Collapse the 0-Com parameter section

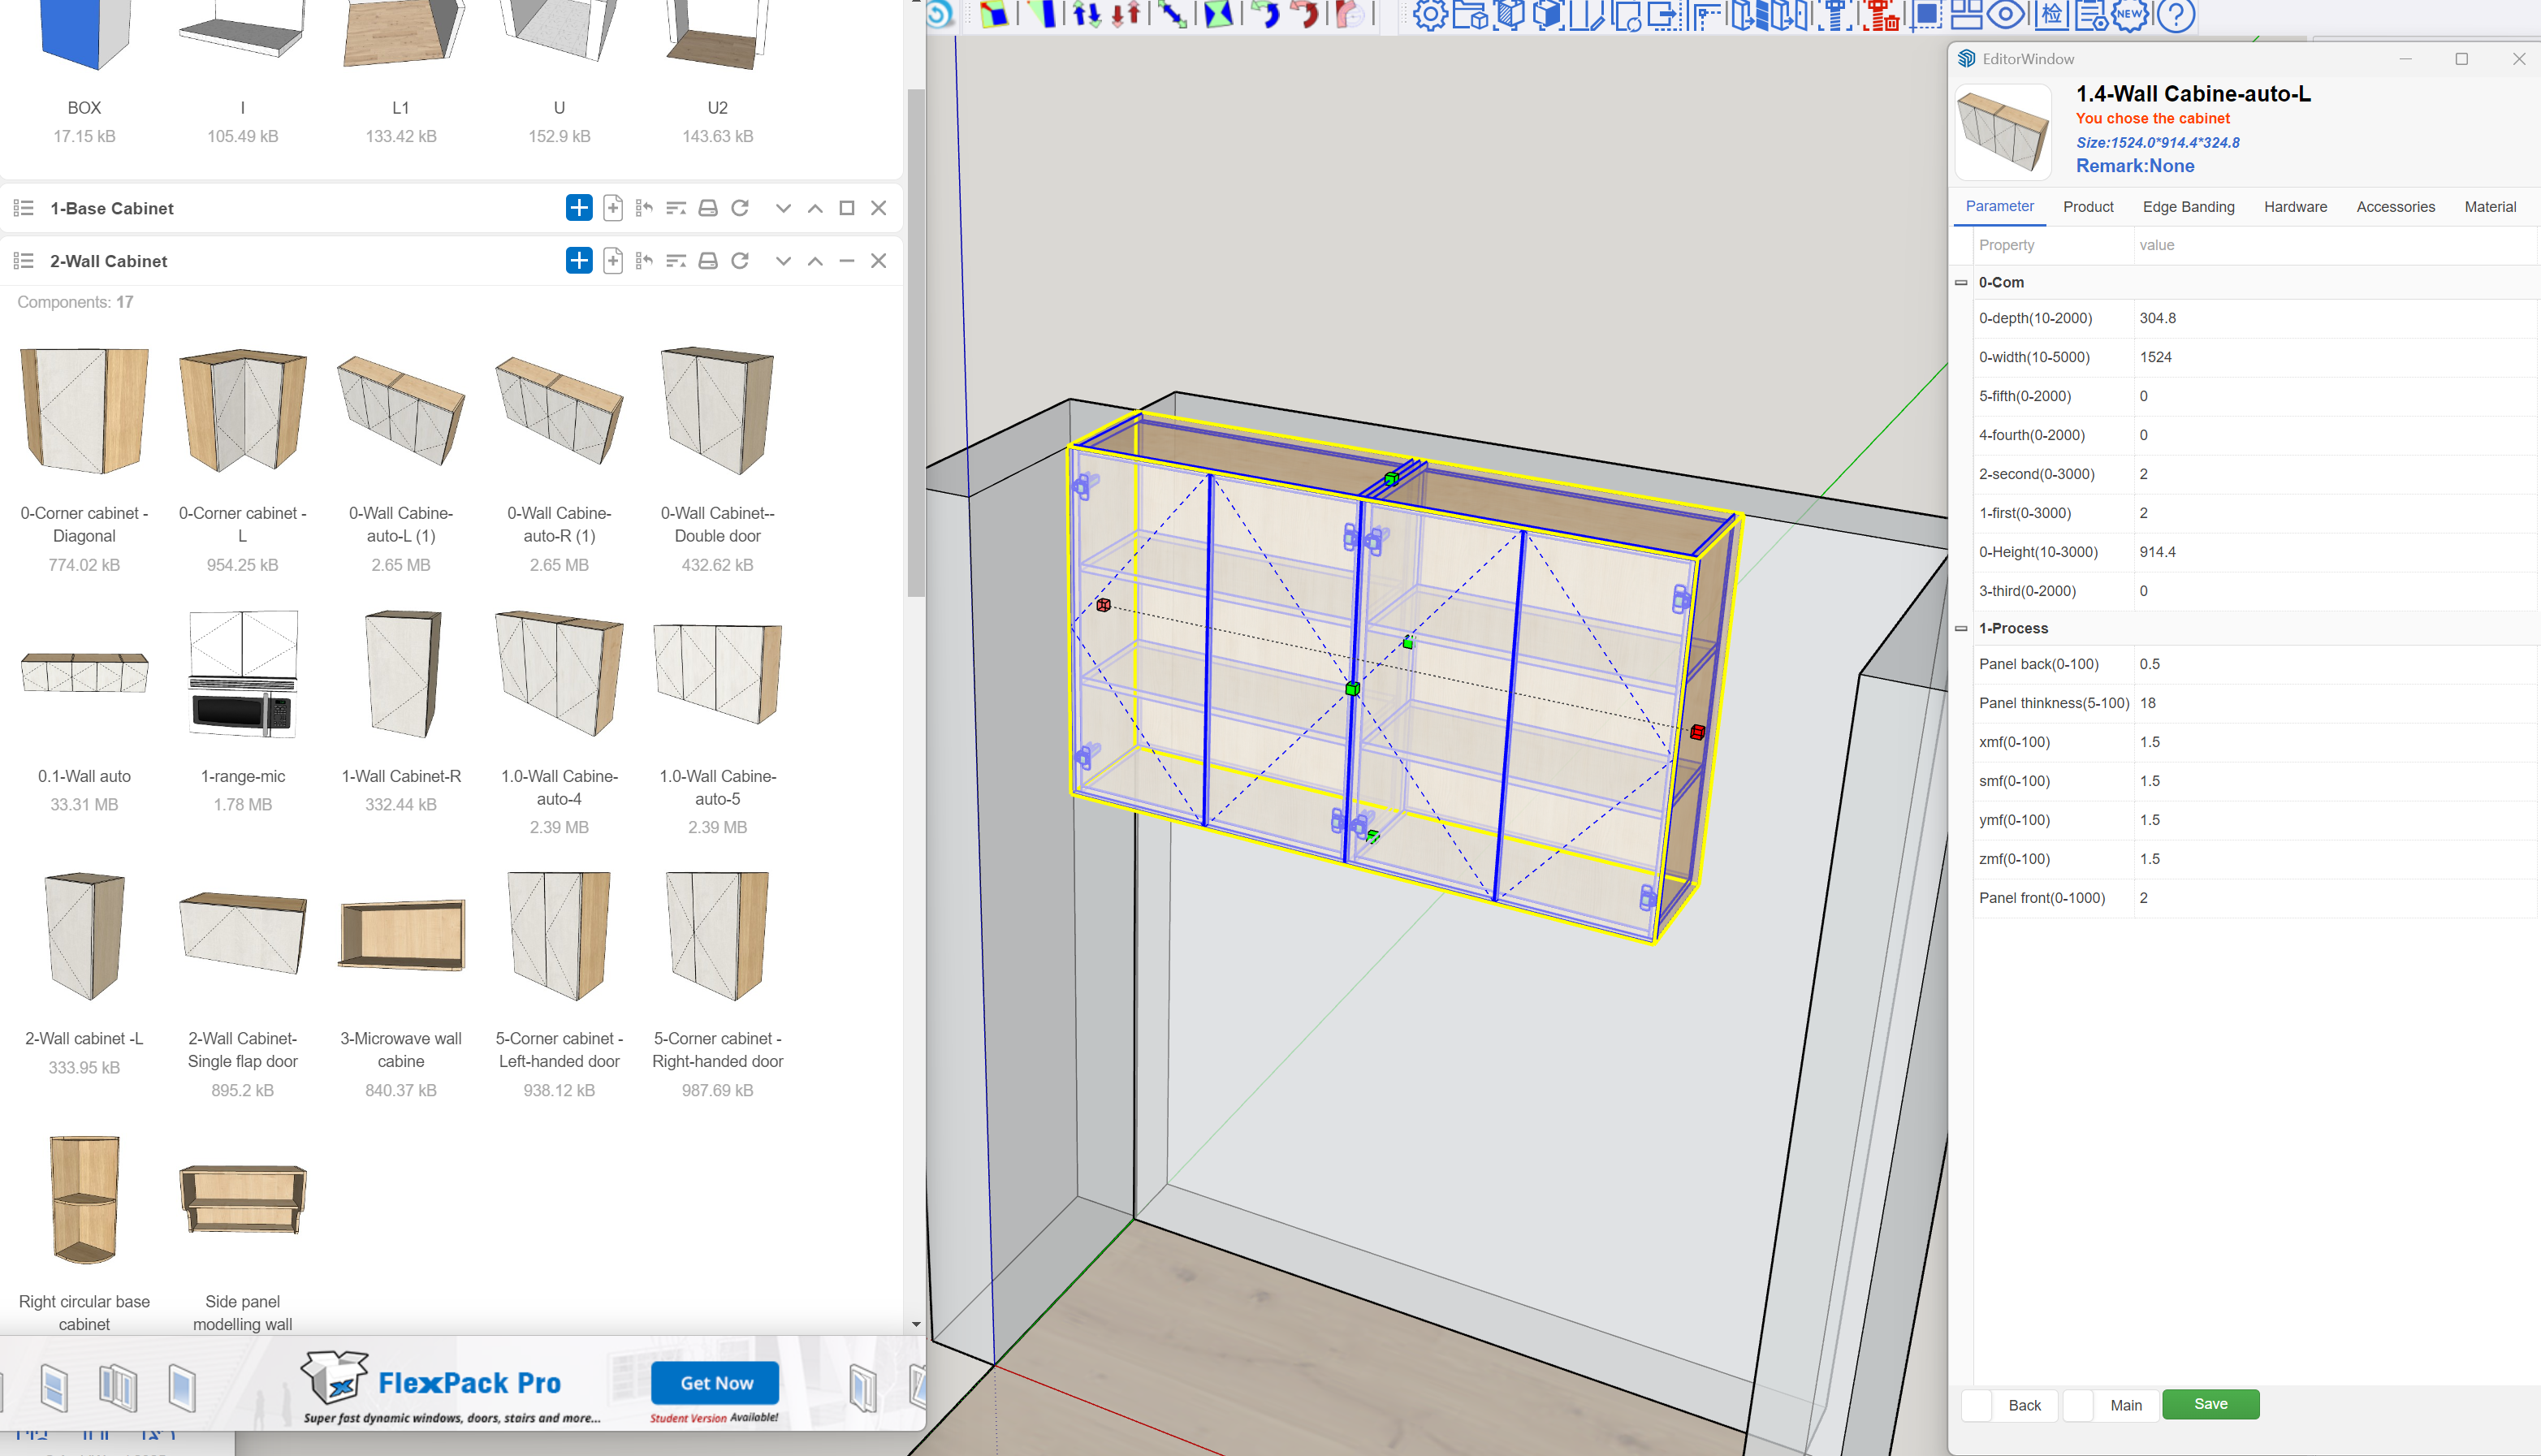(1960, 282)
